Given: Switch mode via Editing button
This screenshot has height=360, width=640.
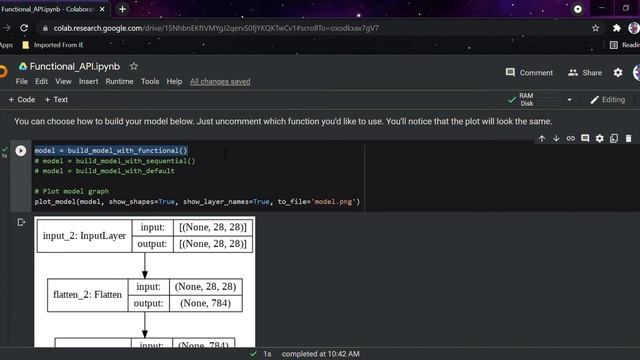Looking at the screenshot, I should [607, 100].
